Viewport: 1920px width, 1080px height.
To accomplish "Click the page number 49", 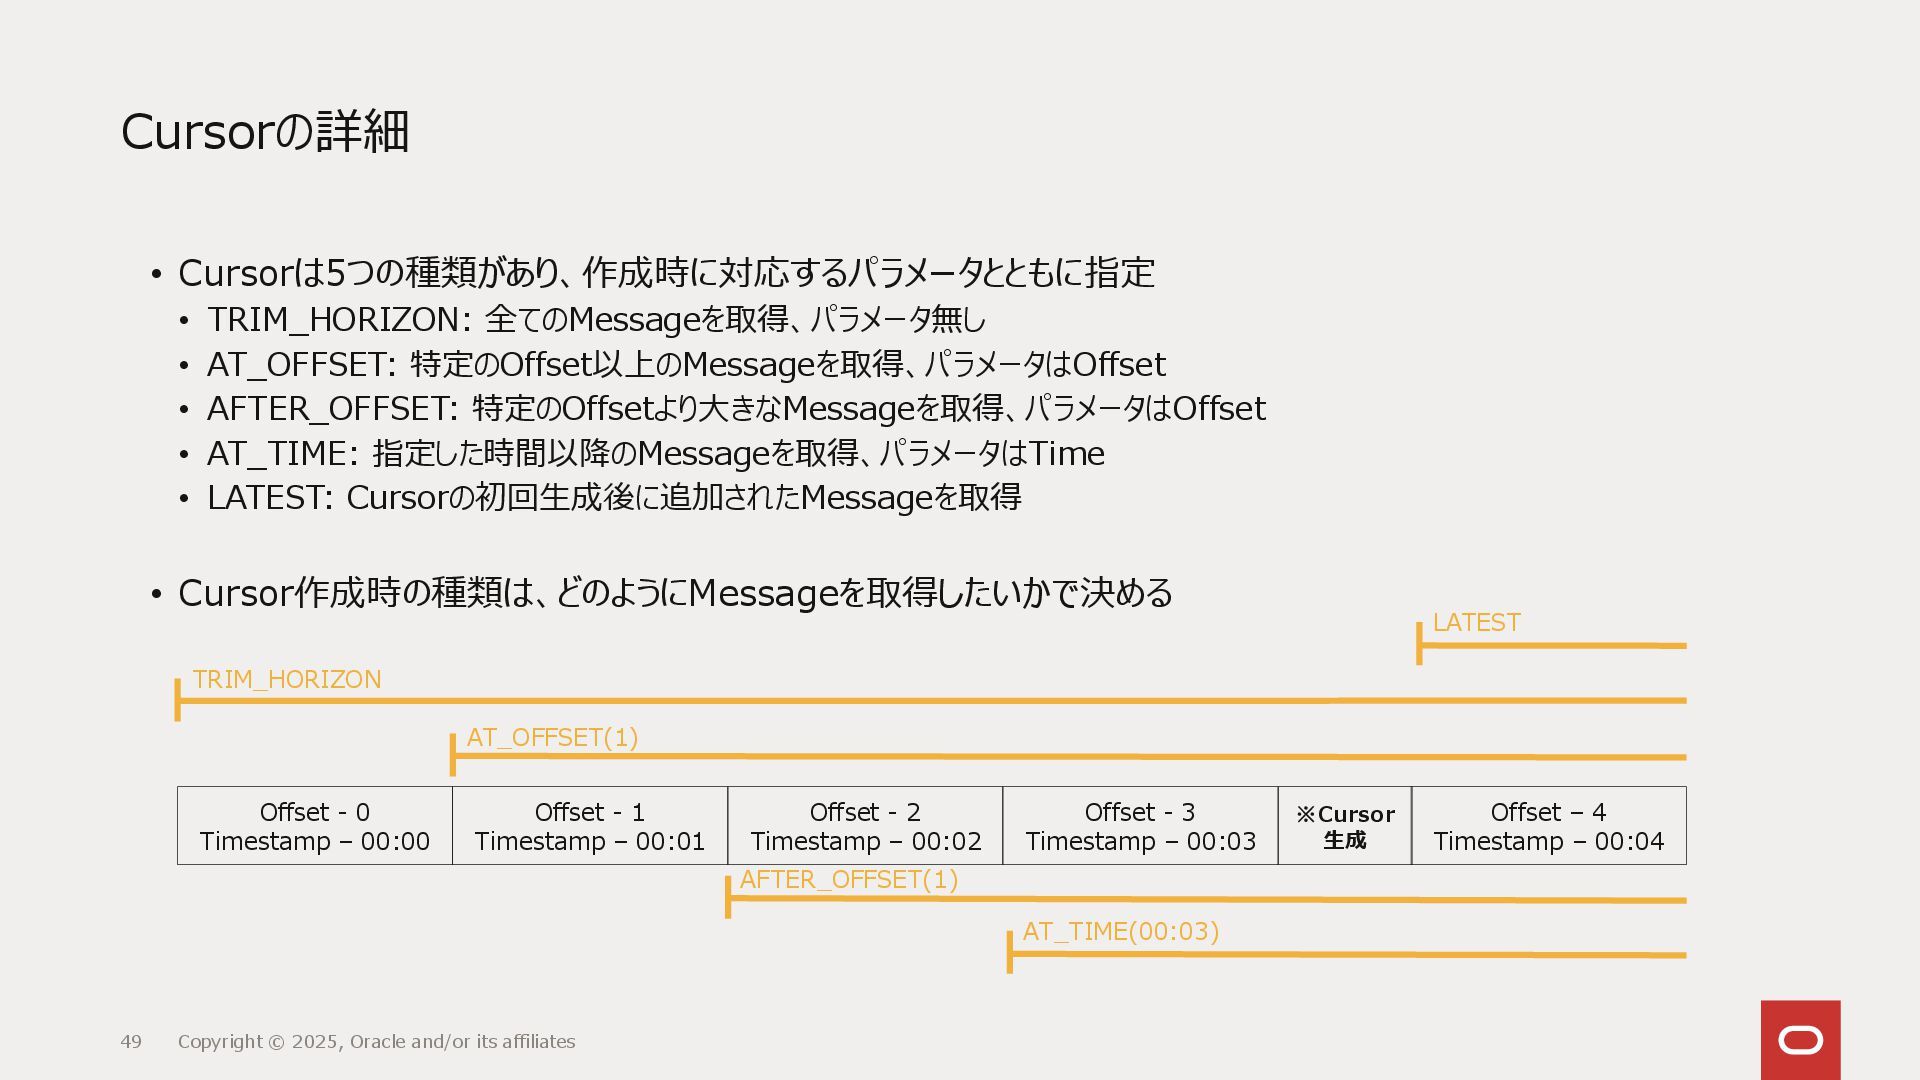I will point(131,1042).
